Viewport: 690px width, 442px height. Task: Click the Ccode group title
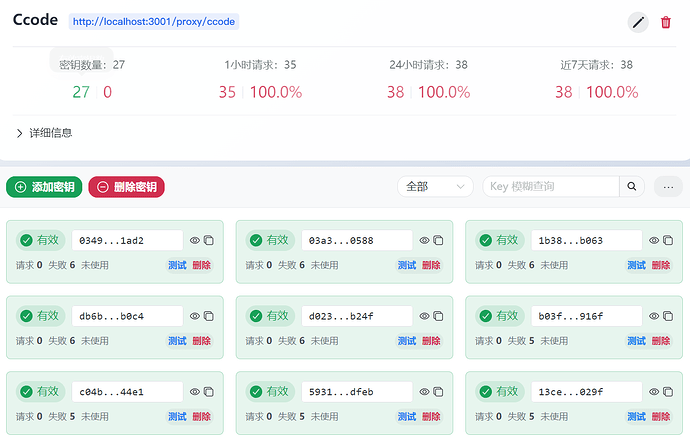[35, 20]
